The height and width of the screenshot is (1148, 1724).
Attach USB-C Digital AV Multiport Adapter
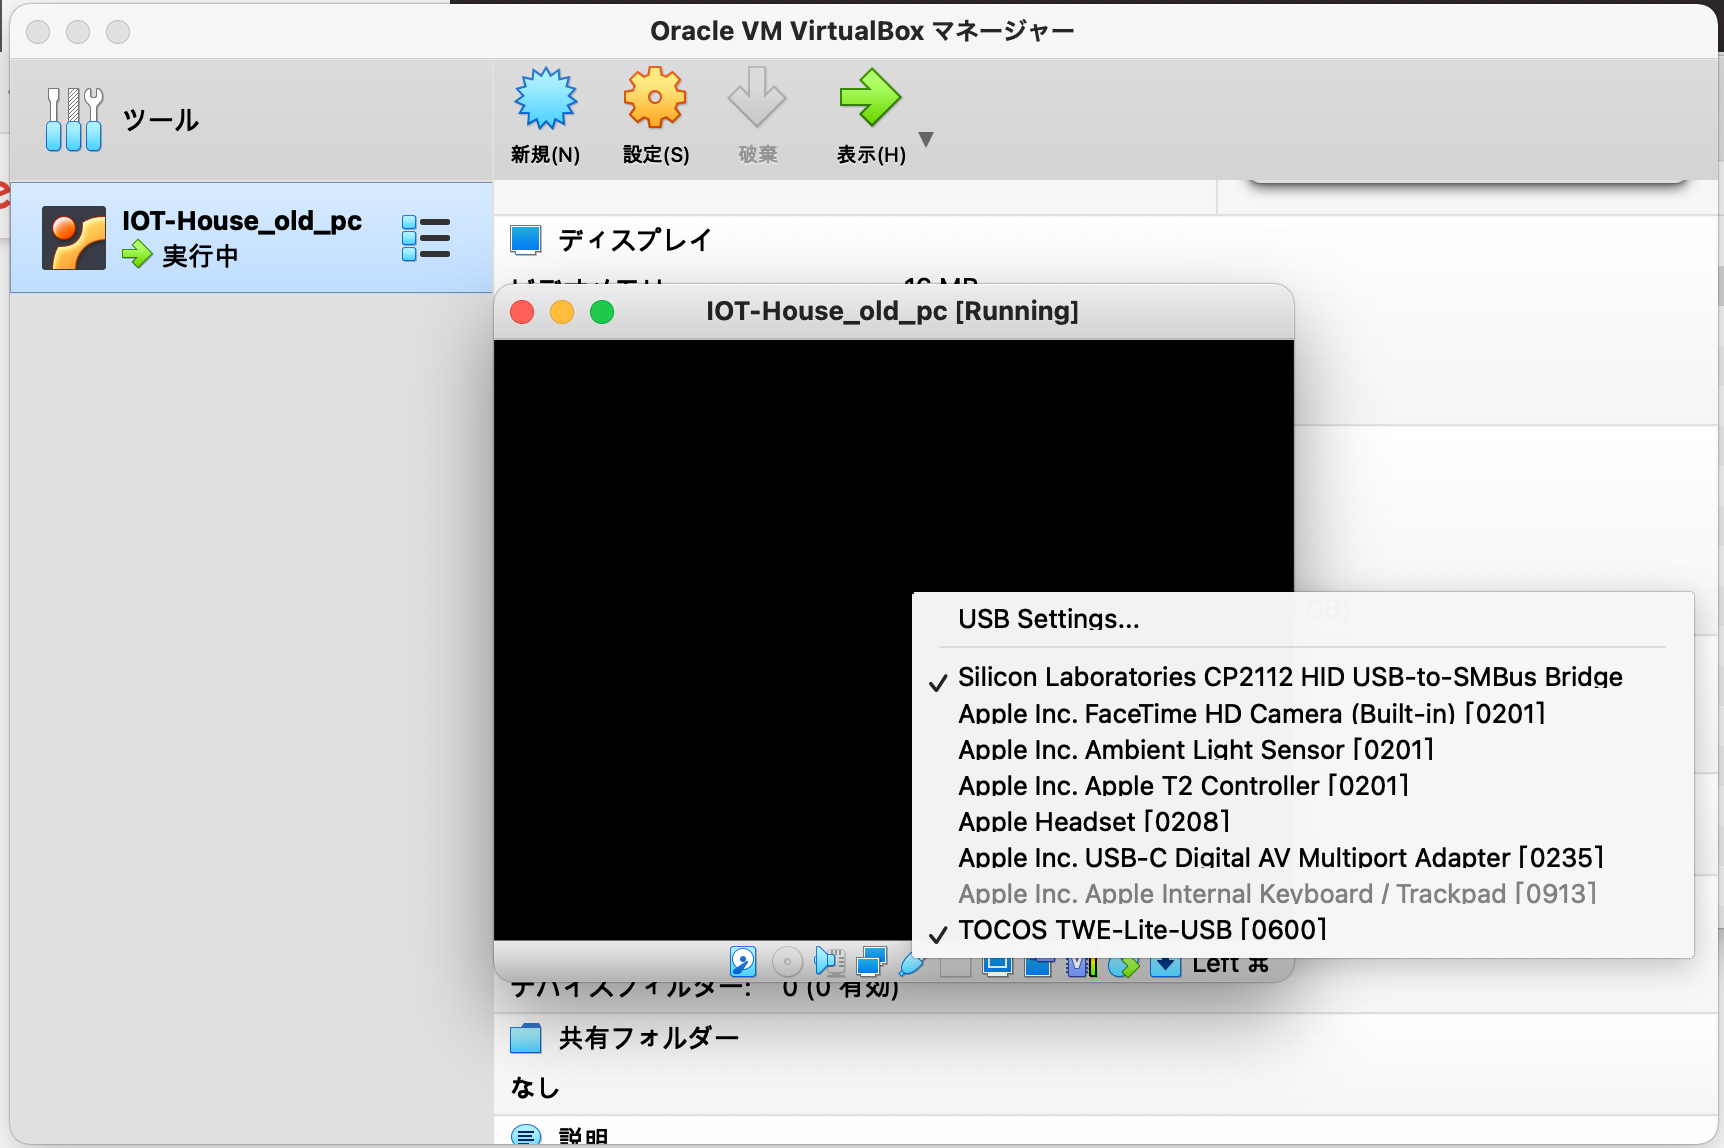point(1303,858)
